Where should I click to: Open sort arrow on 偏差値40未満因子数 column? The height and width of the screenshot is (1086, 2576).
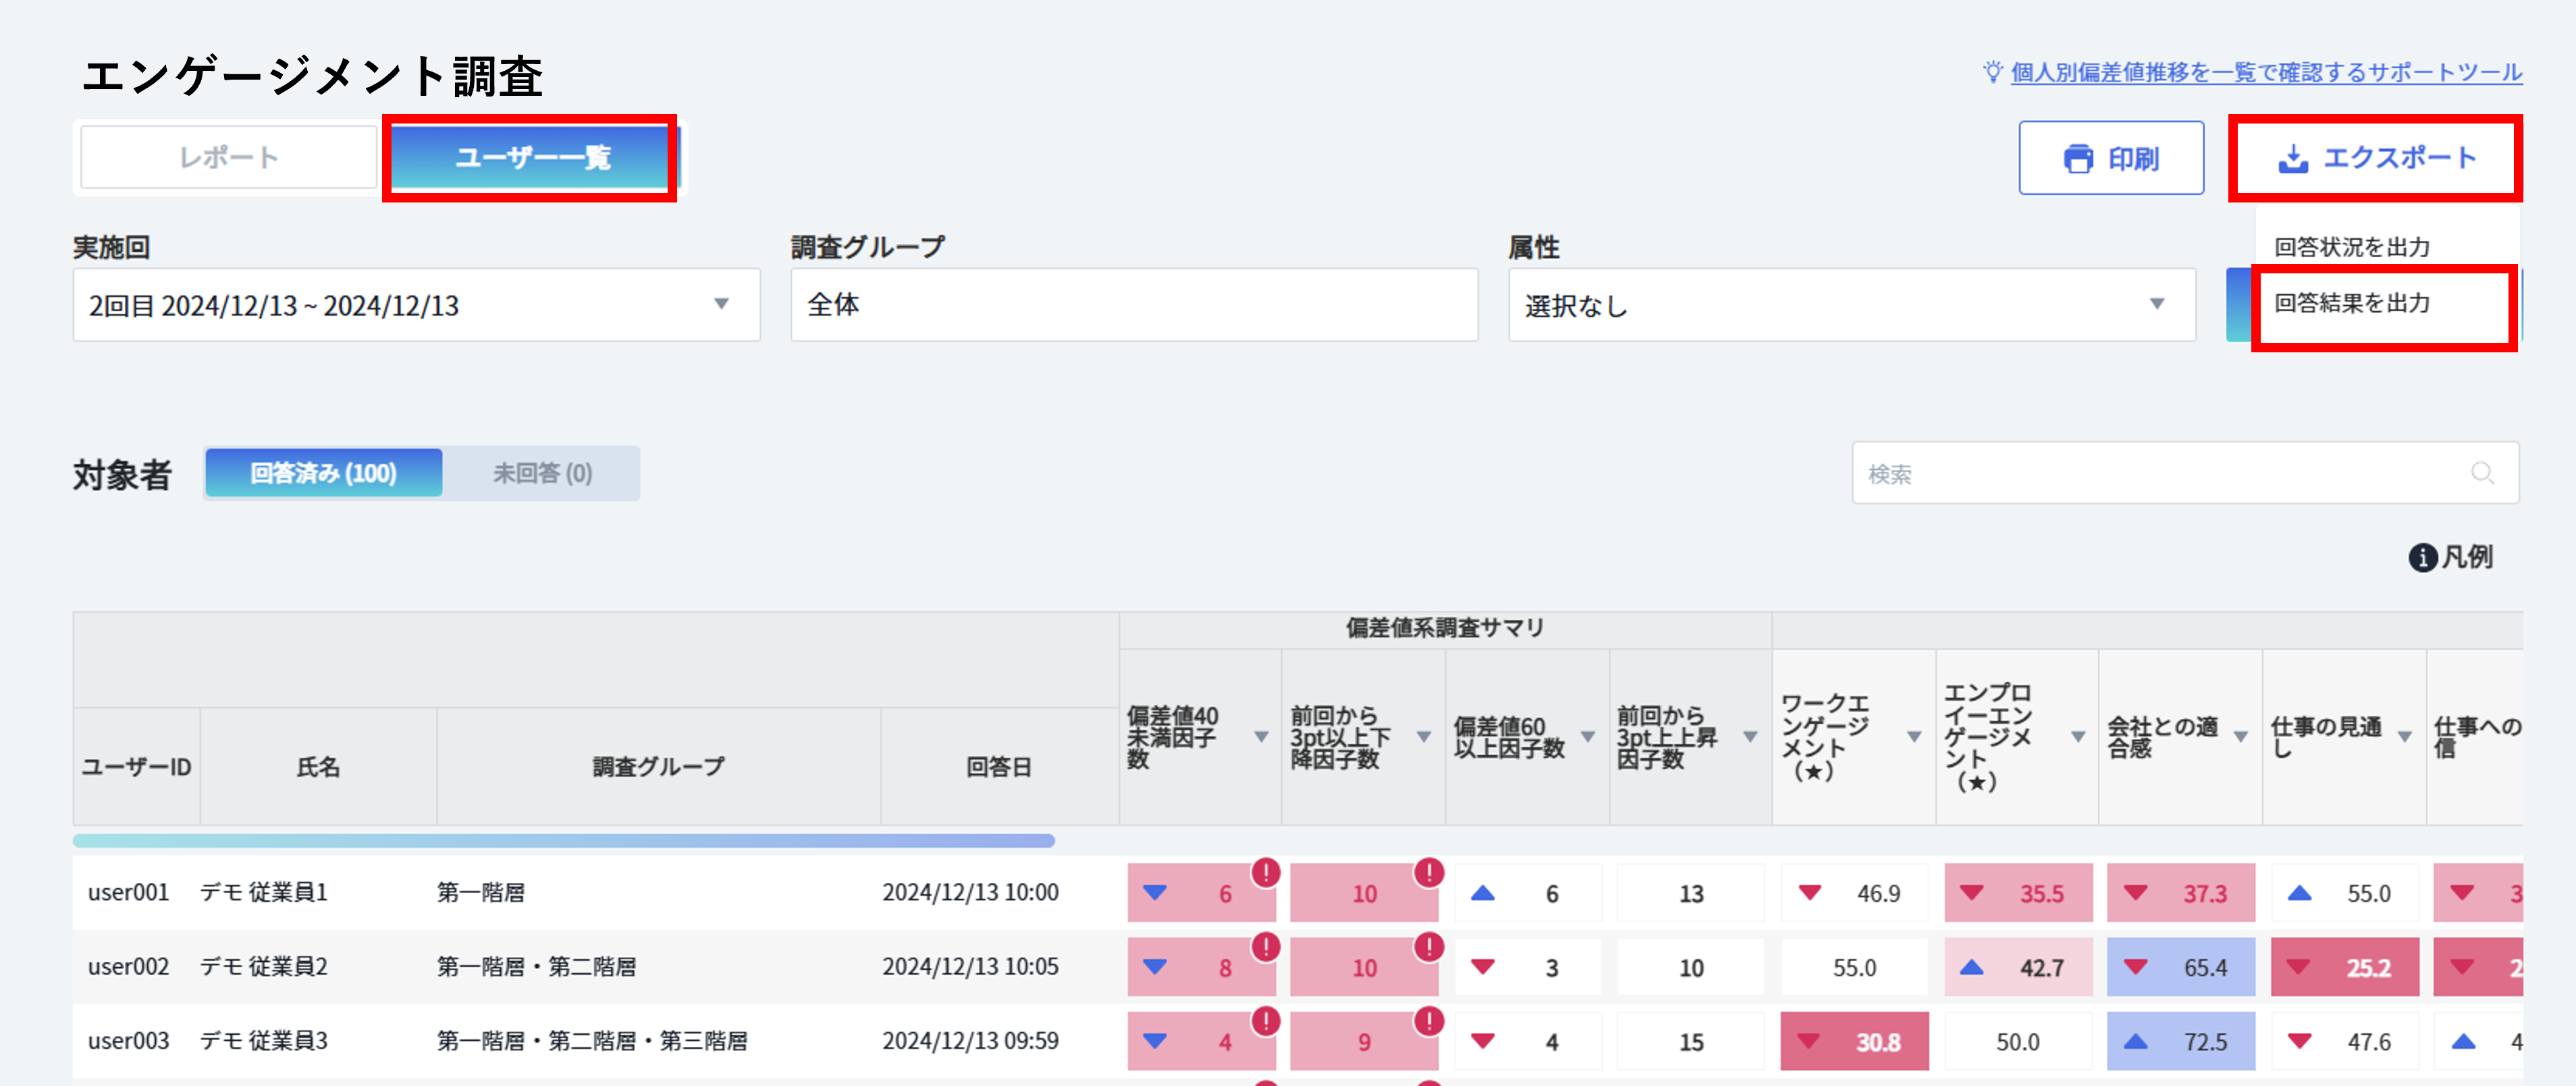pyautogui.click(x=1261, y=737)
